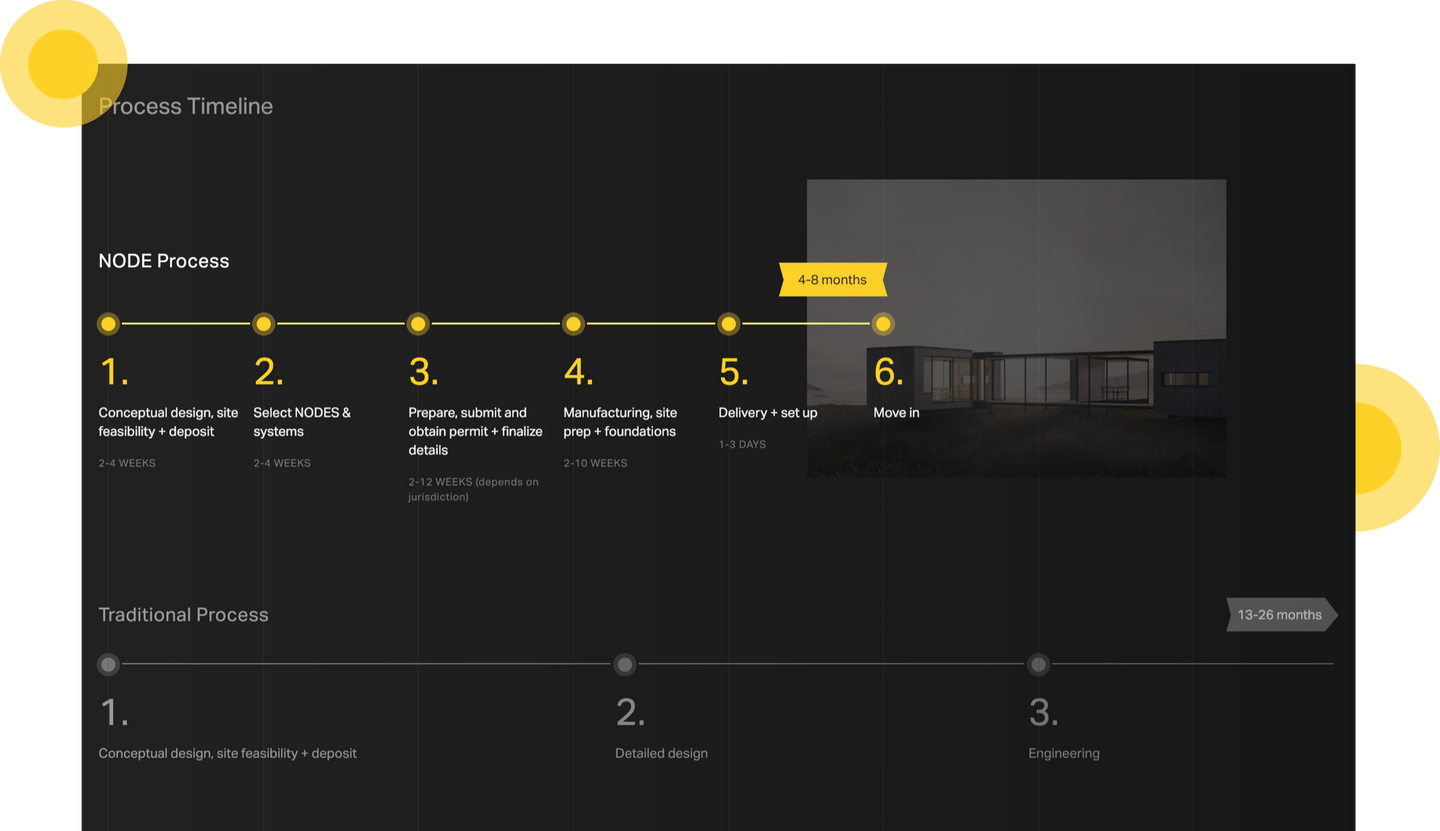Click the 'Select NODES & systems' label

[x=302, y=422]
